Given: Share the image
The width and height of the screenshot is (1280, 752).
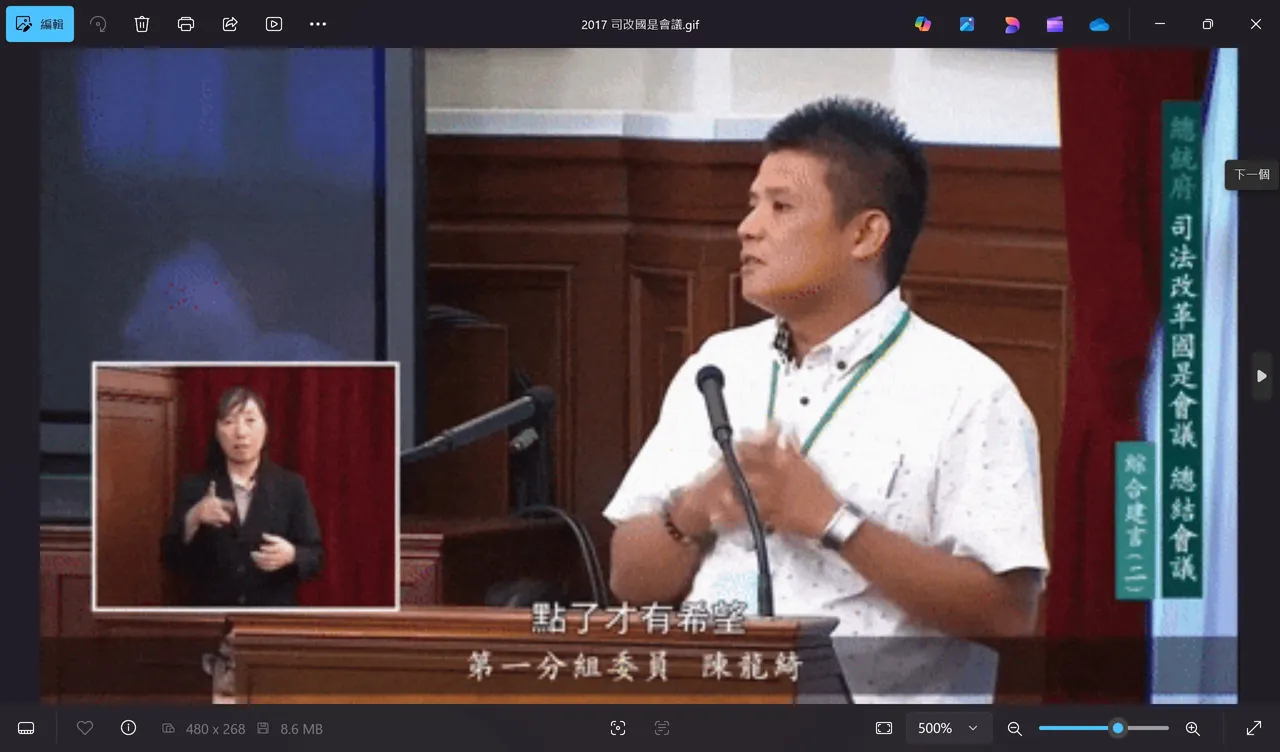Looking at the screenshot, I should pos(229,23).
